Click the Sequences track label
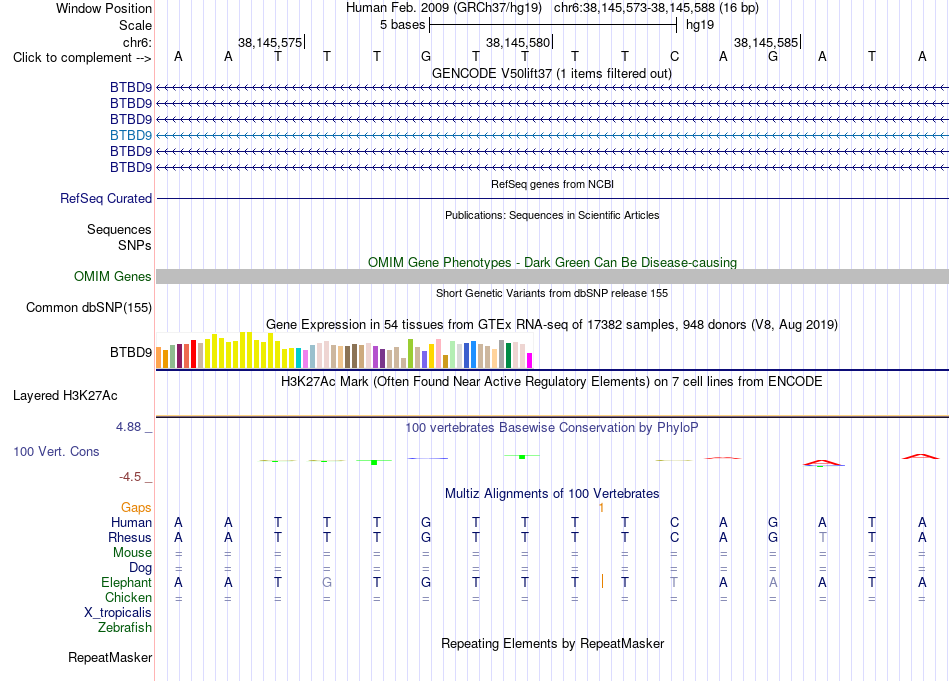950x681 pixels. pyautogui.click(x=119, y=229)
